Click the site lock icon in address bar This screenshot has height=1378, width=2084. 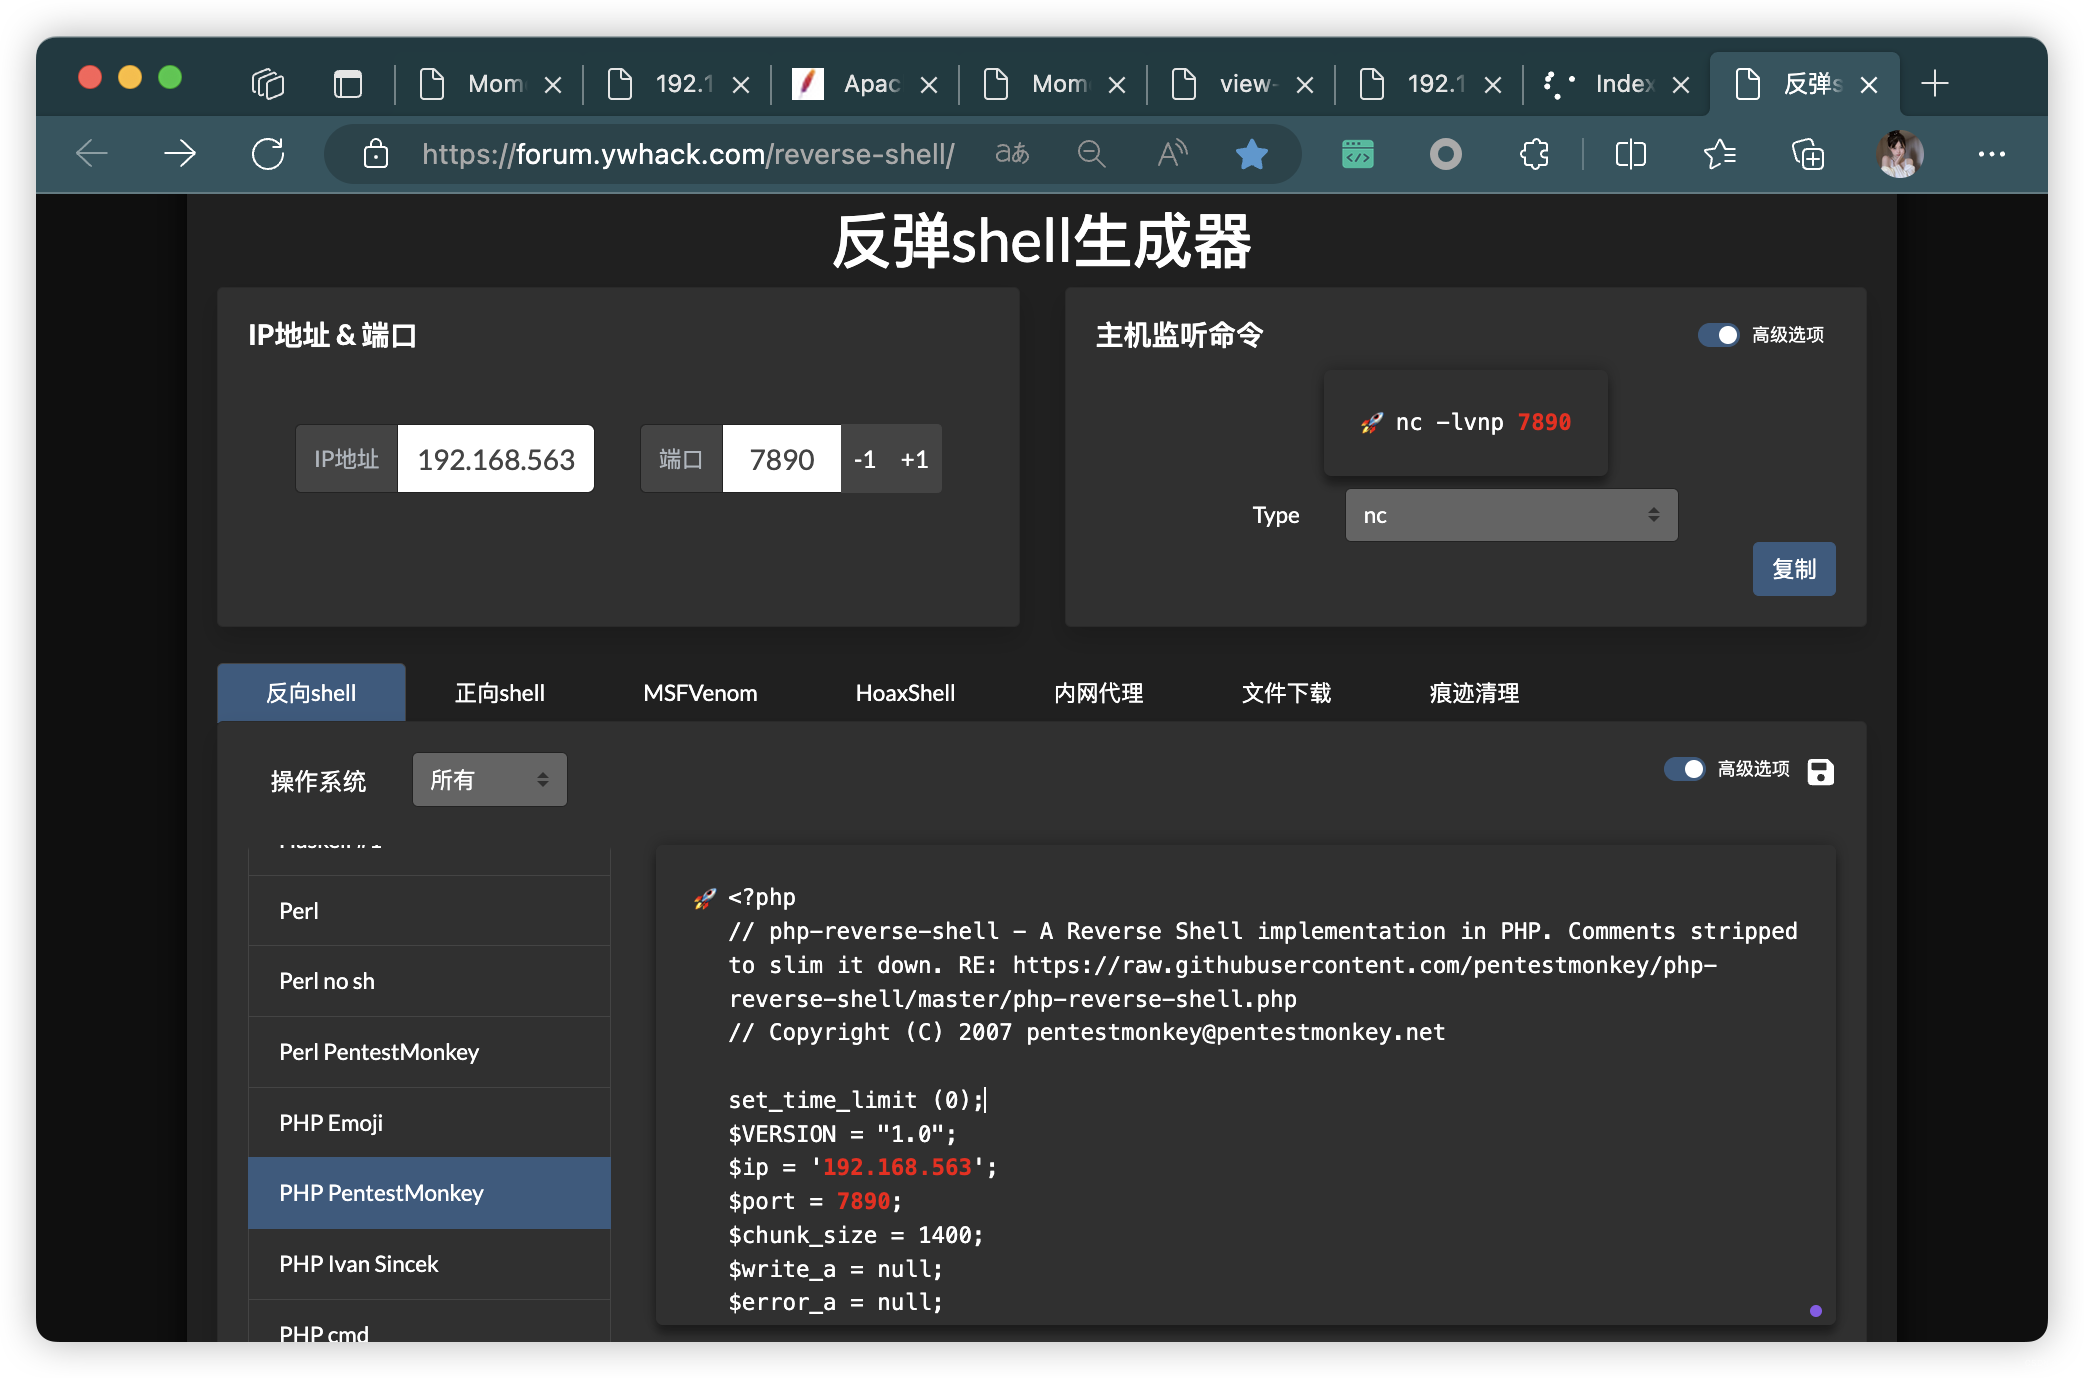pos(376,154)
